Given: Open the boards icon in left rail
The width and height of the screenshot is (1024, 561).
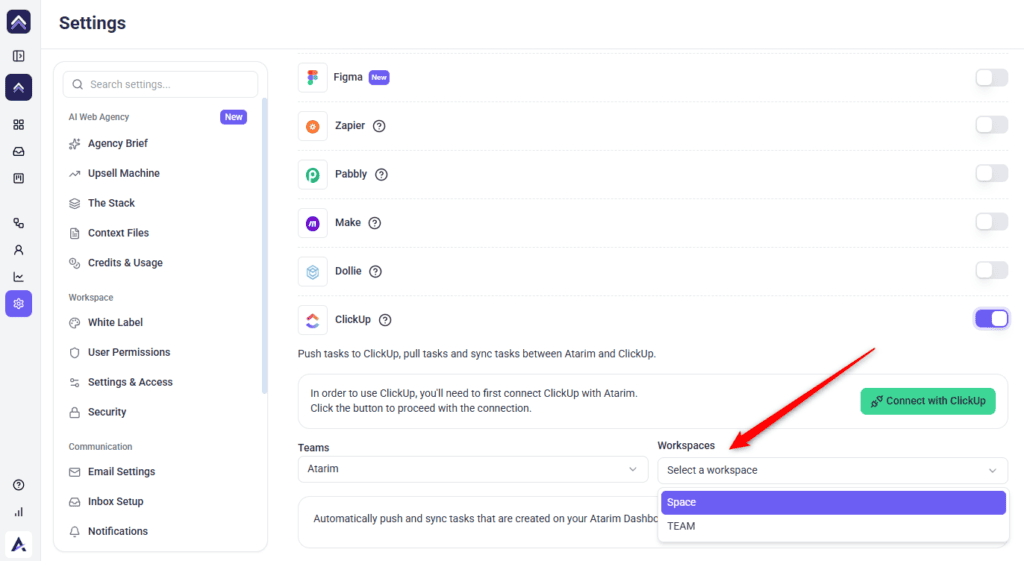Looking at the screenshot, I should coord(18,178).
